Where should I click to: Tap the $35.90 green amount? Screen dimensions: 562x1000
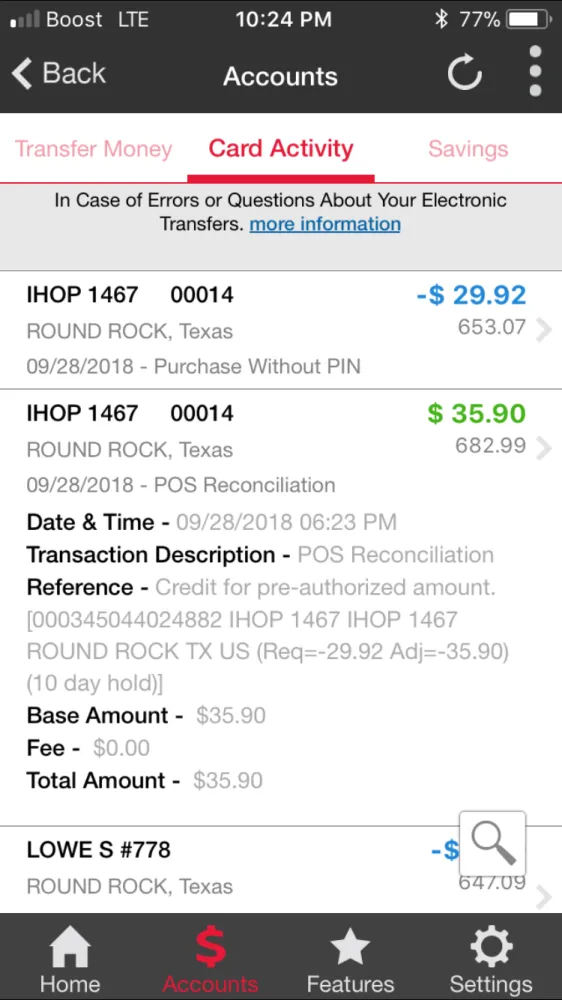point(476,413)
